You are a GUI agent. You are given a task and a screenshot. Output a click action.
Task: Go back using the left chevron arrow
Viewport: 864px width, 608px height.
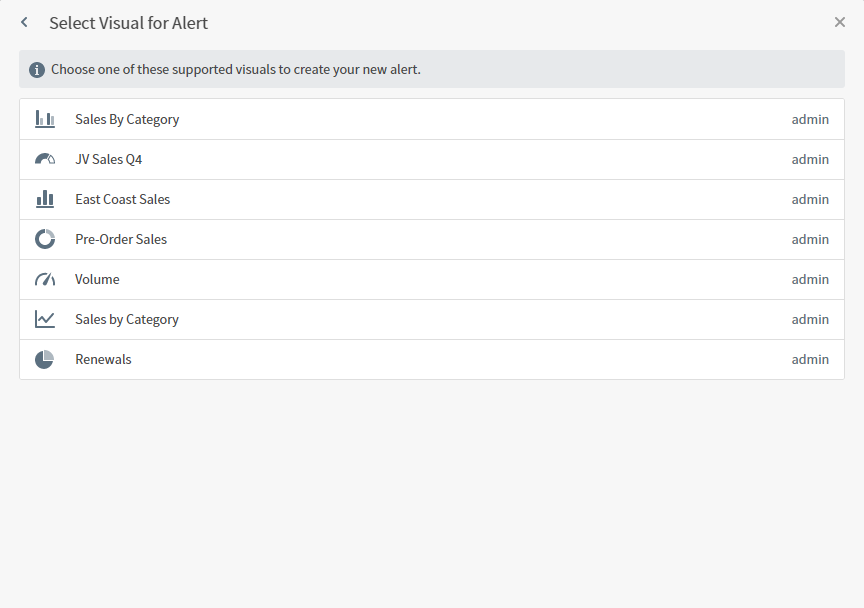click(x=23, y=22)
